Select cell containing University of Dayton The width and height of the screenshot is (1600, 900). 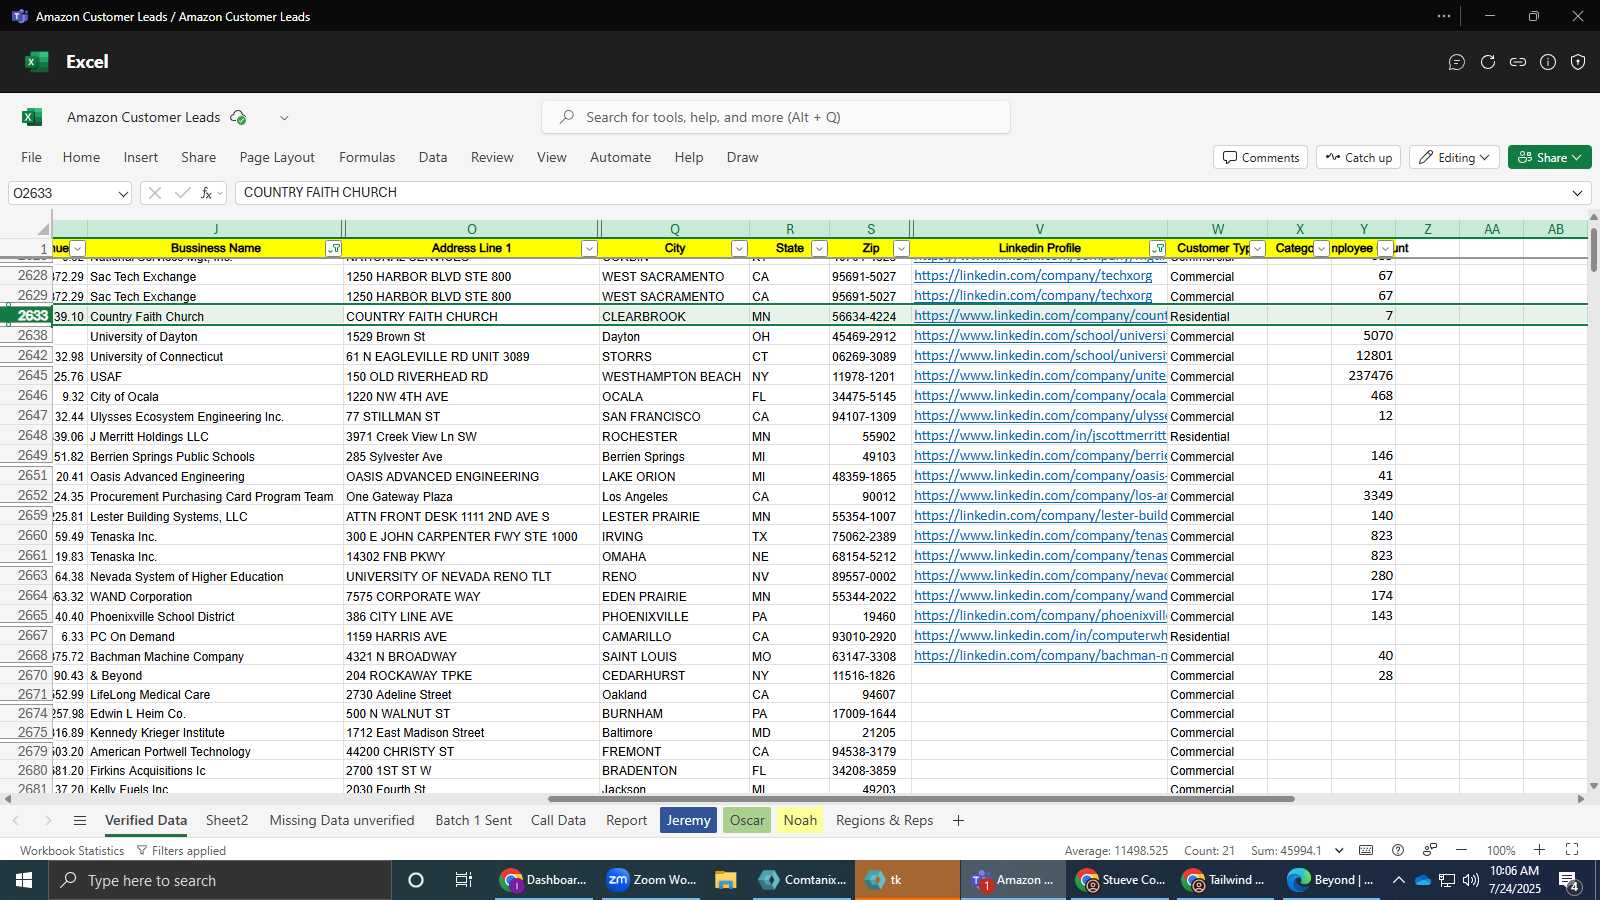point(215,336)
